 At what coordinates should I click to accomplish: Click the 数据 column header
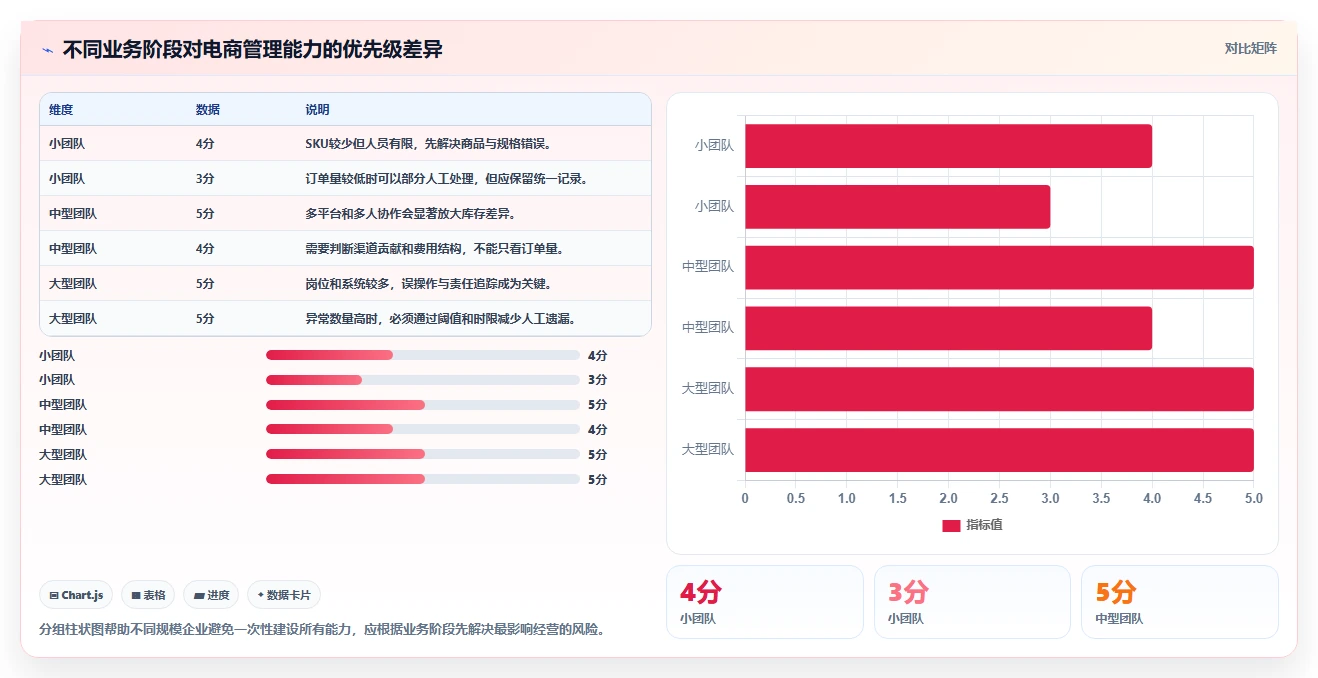208,110
